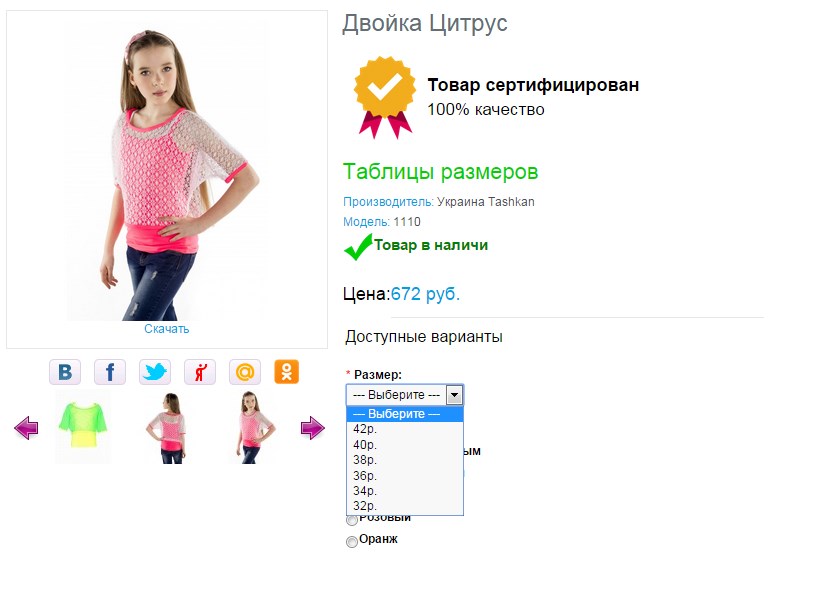
Task: Share via the VKontakte icon
Action: 65,372
